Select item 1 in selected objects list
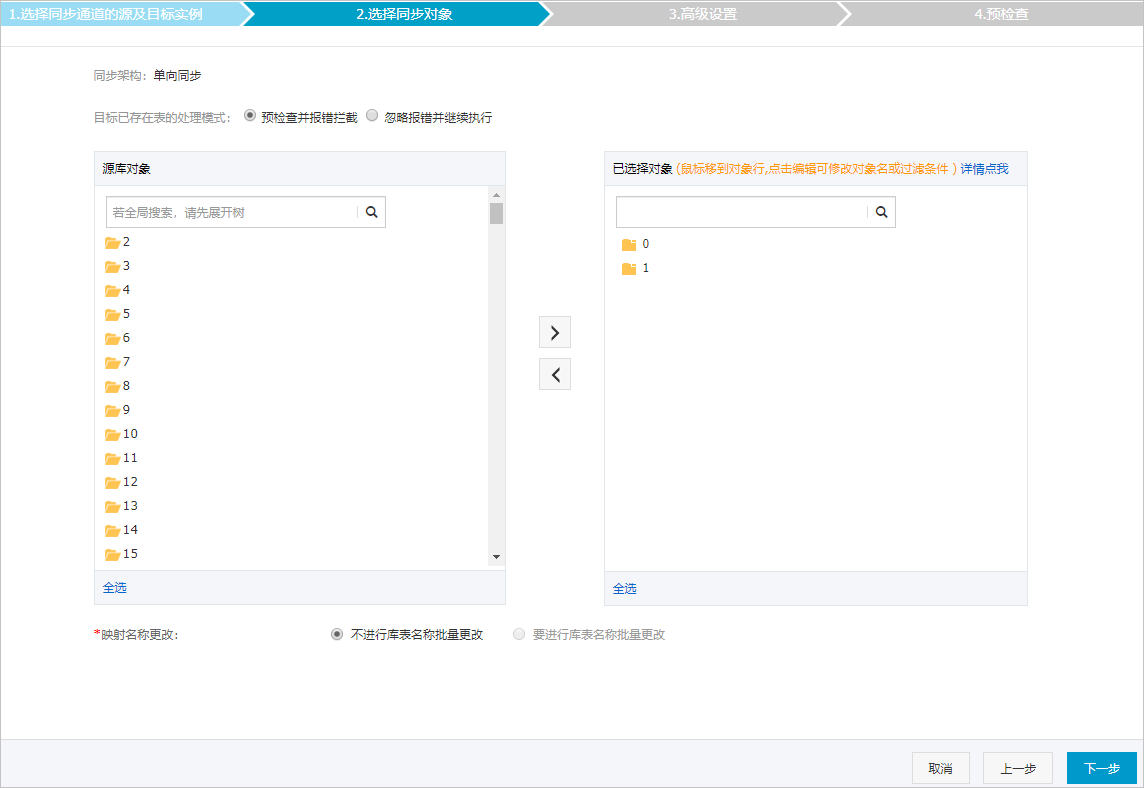Screen dimensions: 1144x788 pos(646,268)
